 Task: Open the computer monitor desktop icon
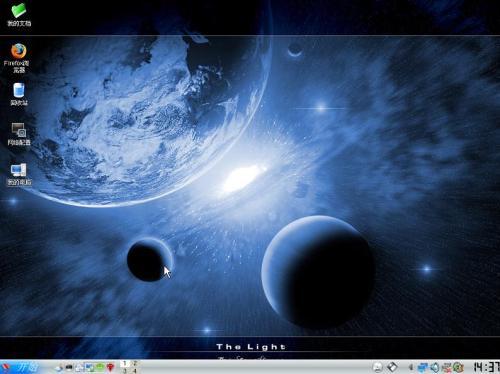click(x=19, y=170)
